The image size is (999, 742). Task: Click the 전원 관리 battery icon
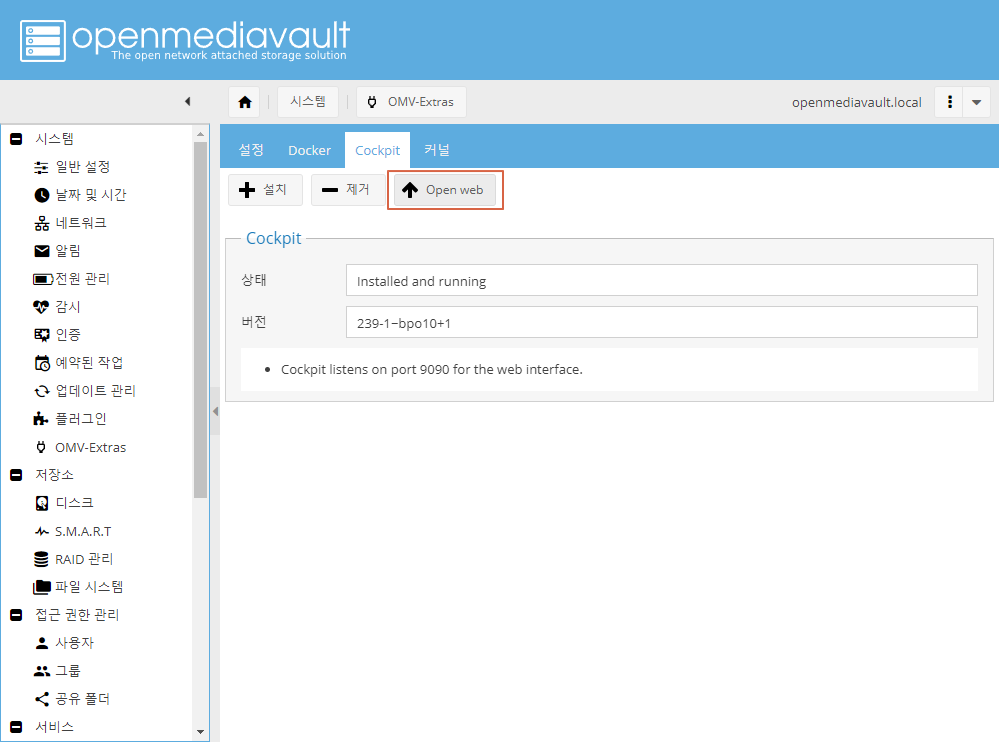pyautogui.click(x=43, y=279)
